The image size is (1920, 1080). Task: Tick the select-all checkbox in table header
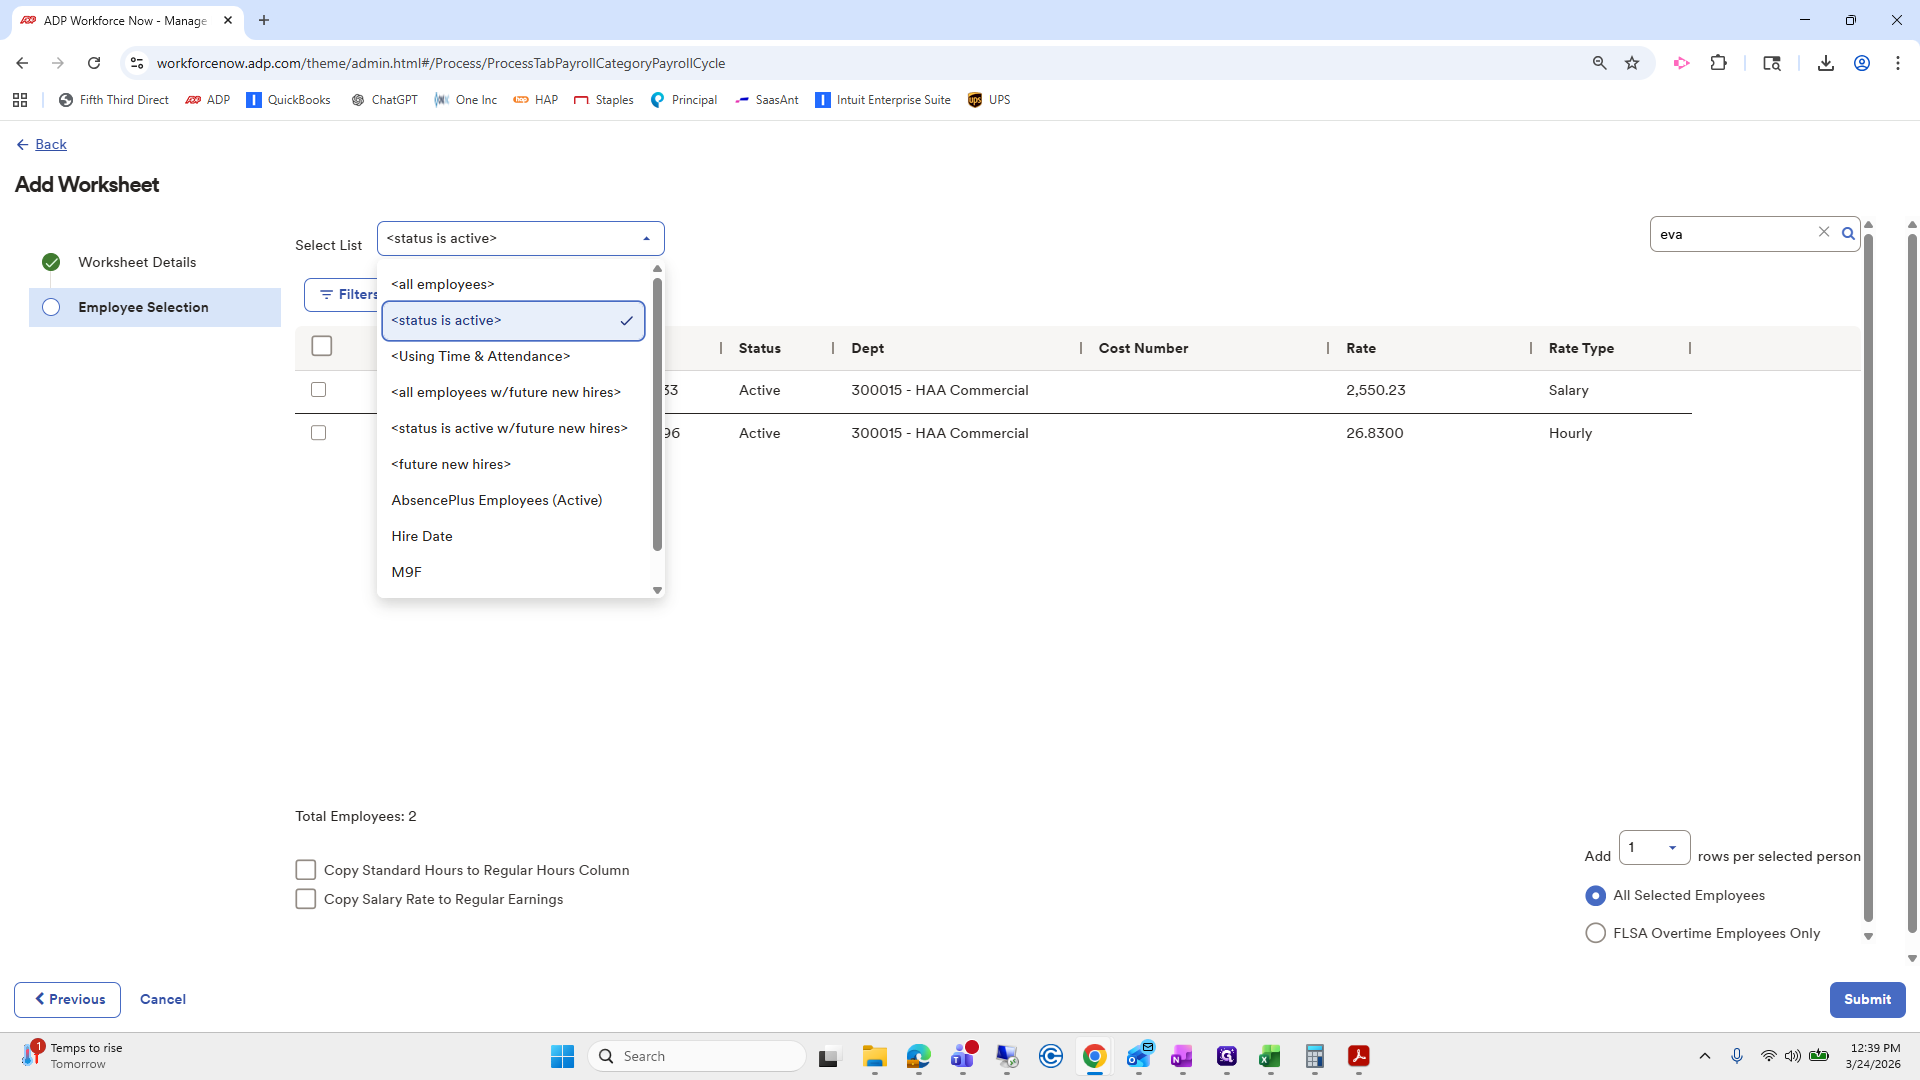click(x=322, y=346)
